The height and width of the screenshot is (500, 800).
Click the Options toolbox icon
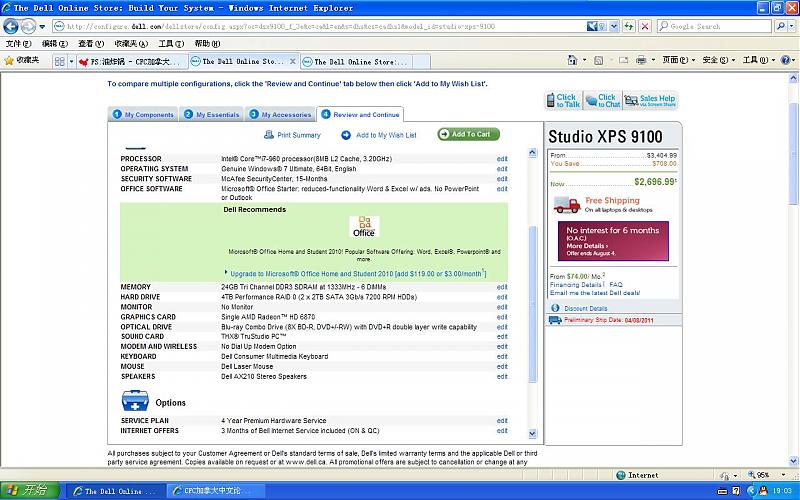click(135, 401)
